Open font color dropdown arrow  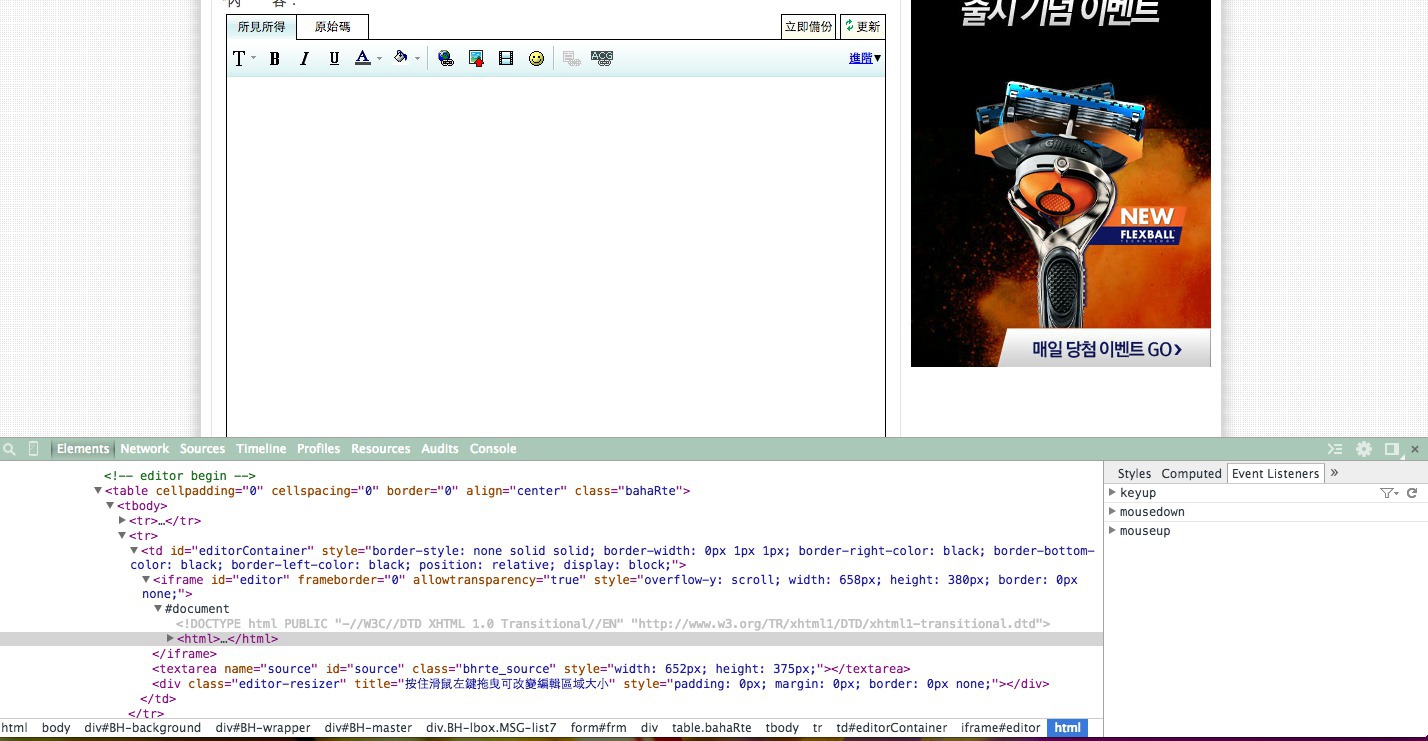point(380,59)
